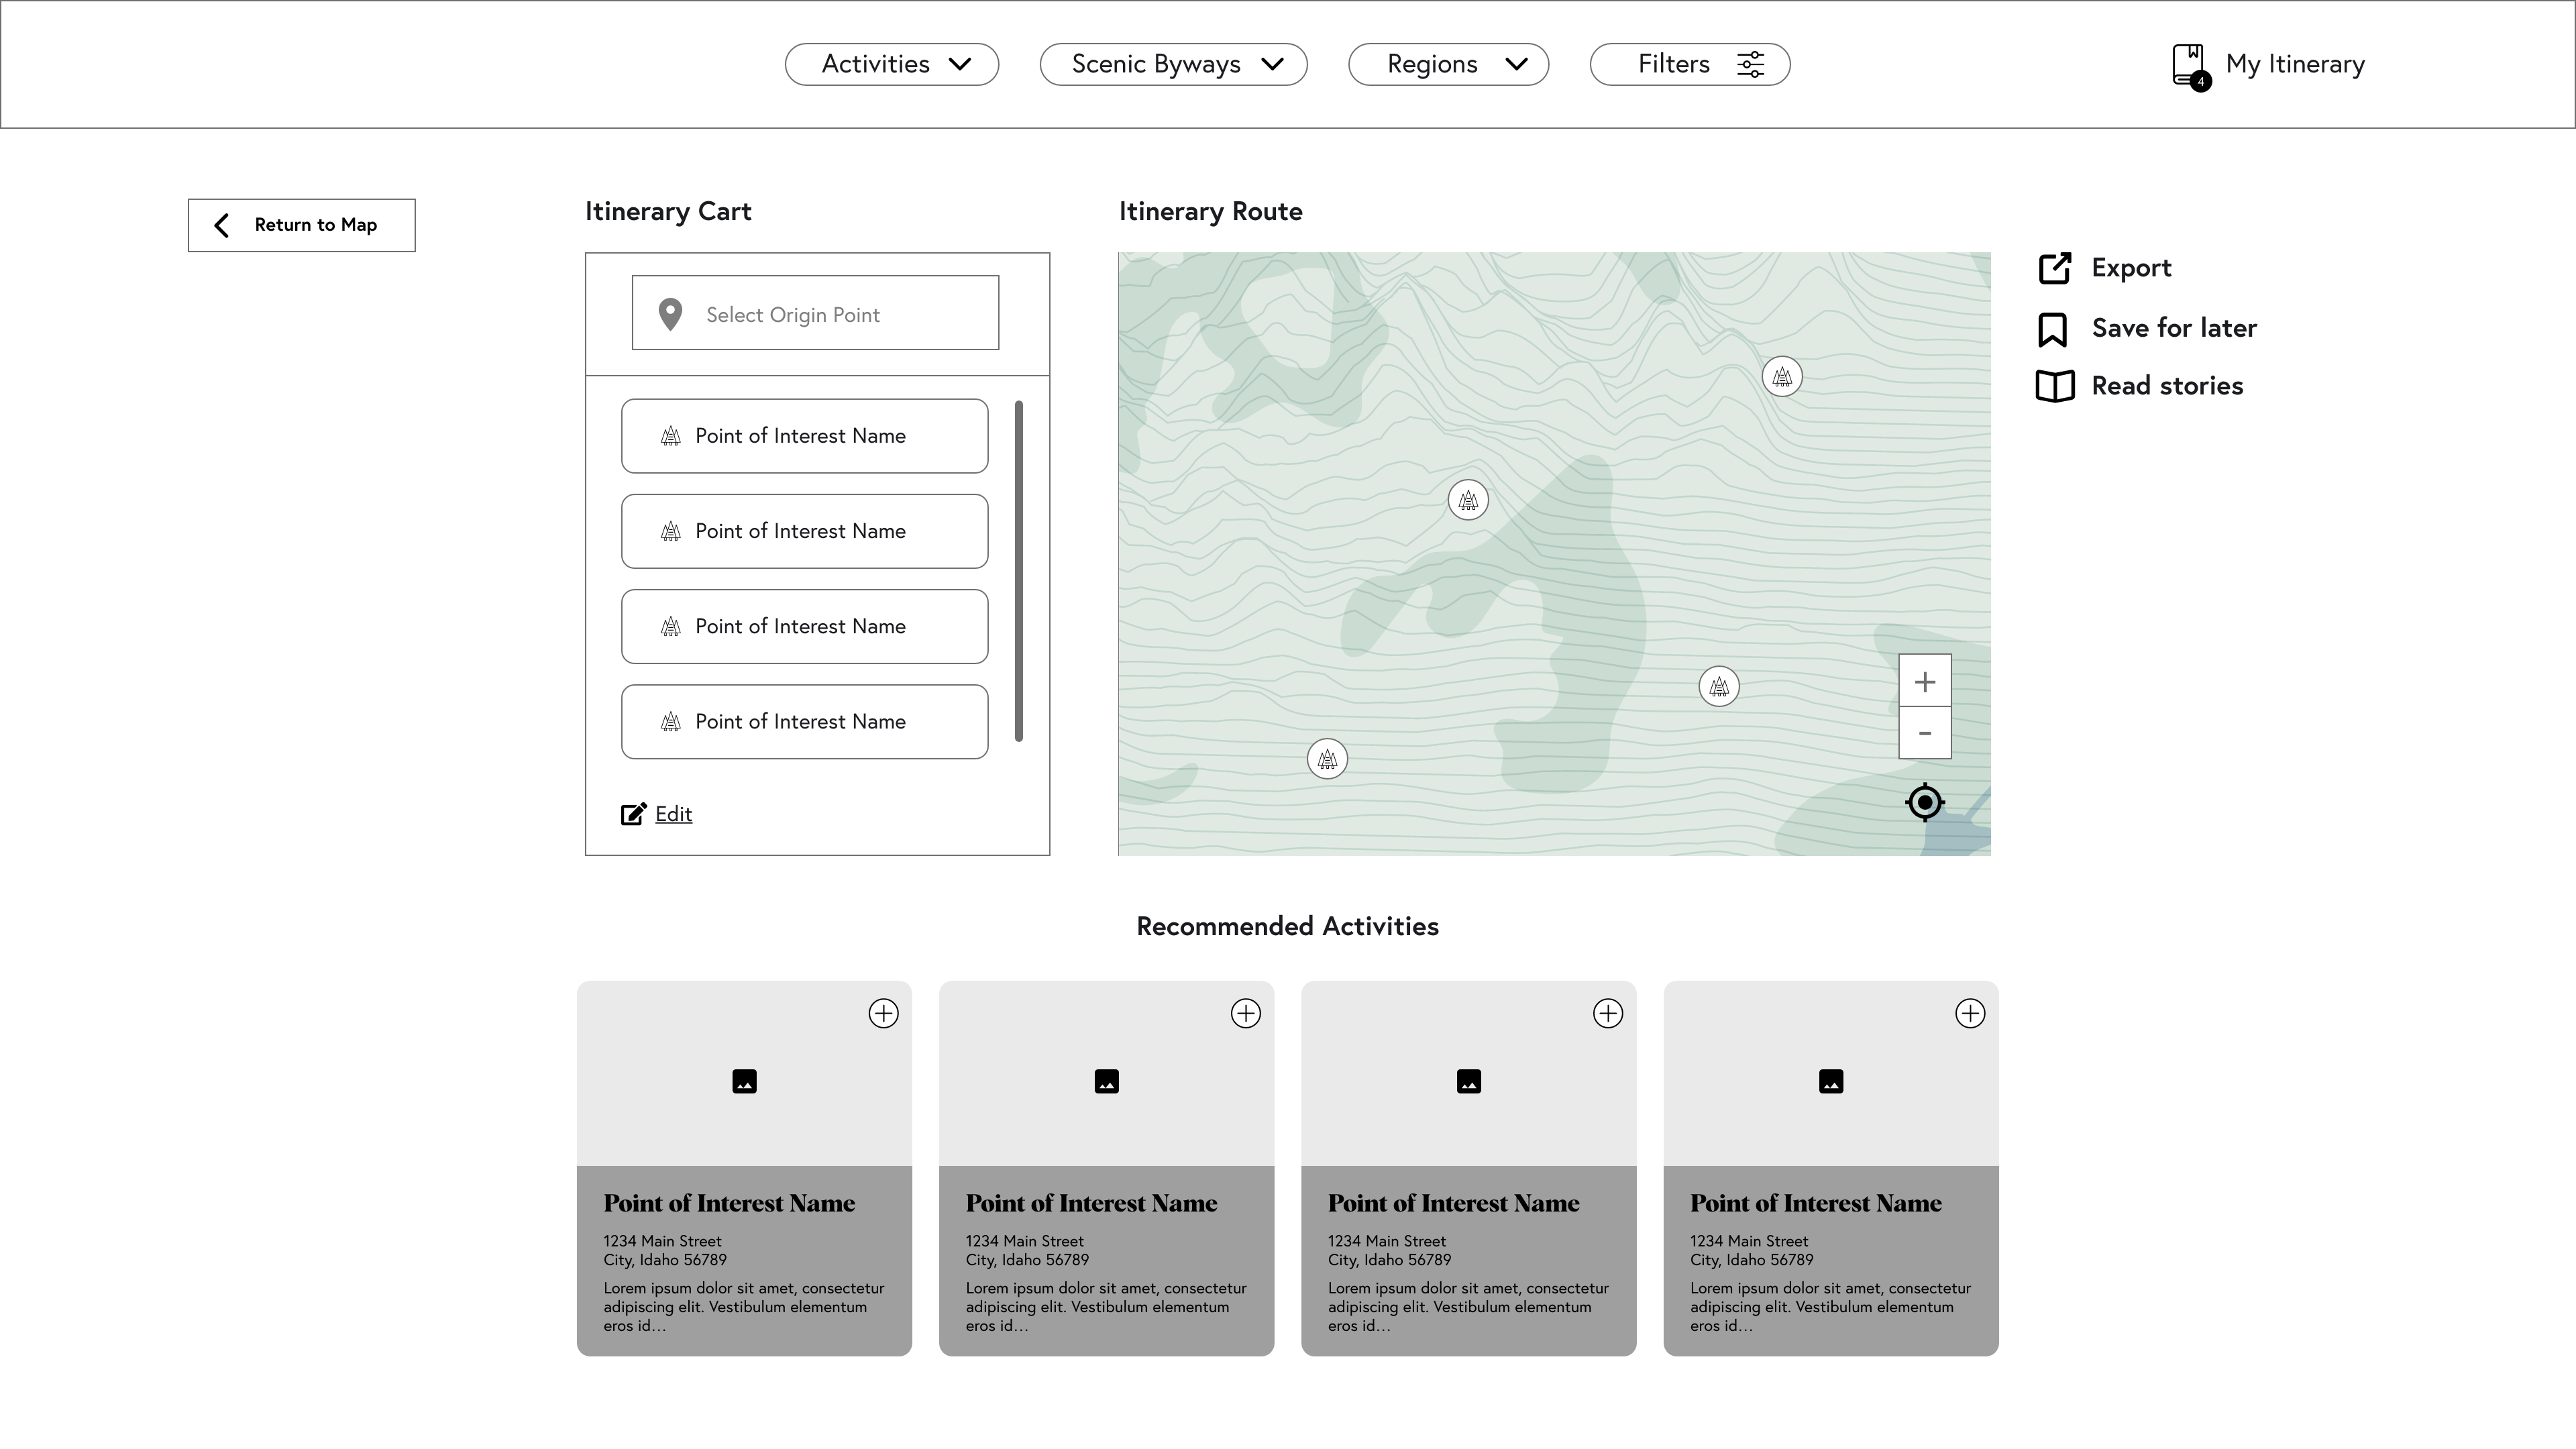Open the Filters panel button

1689,64
